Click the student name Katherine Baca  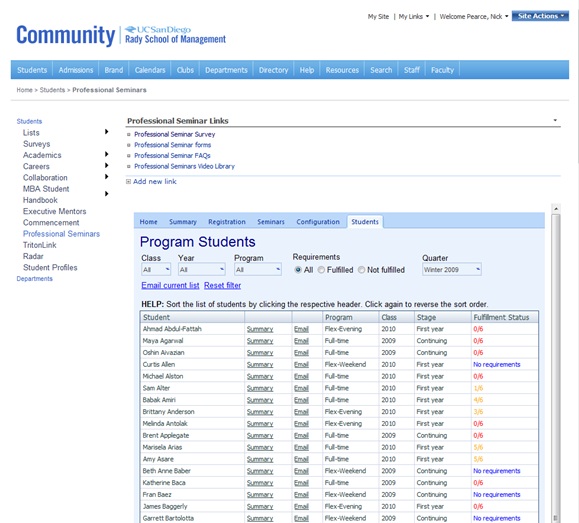pyautogui.click(x=164, y=483)
